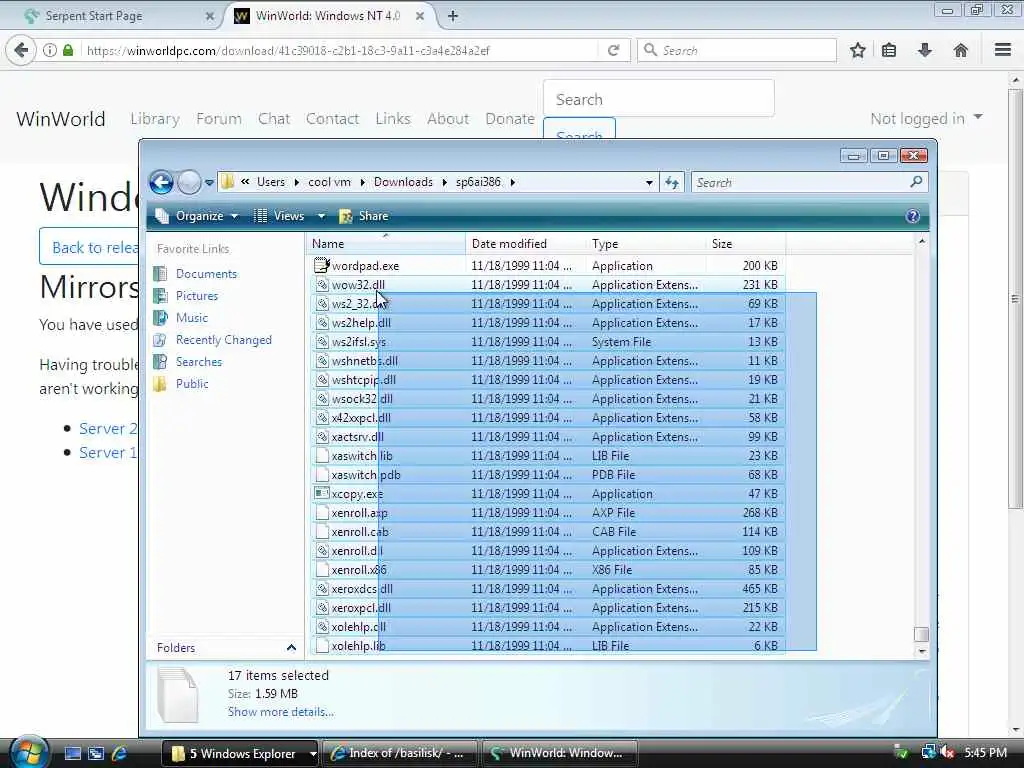Viewport: 1024px width, 768px height.
Task: Expand the Views dropdown arrow
Action: click(x=321, y=216)
